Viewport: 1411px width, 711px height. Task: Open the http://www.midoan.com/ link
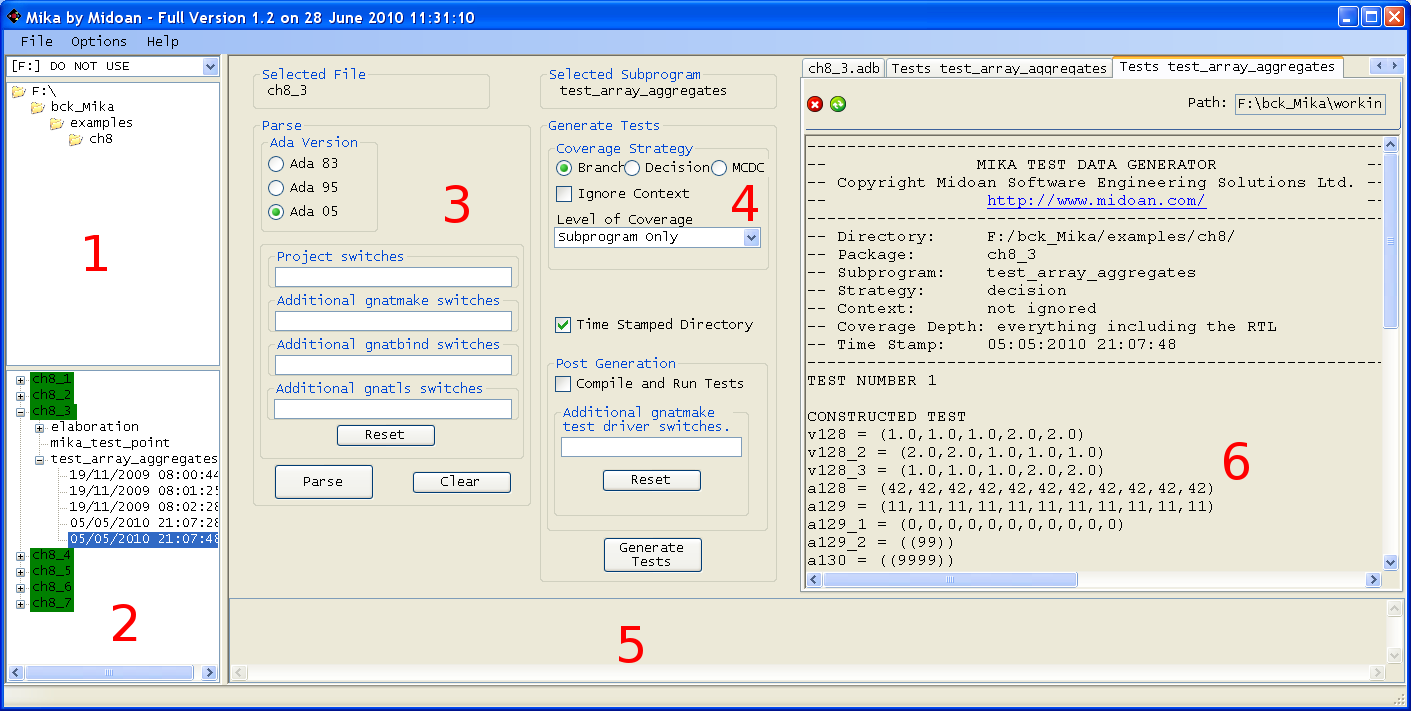coord(1096,201)
